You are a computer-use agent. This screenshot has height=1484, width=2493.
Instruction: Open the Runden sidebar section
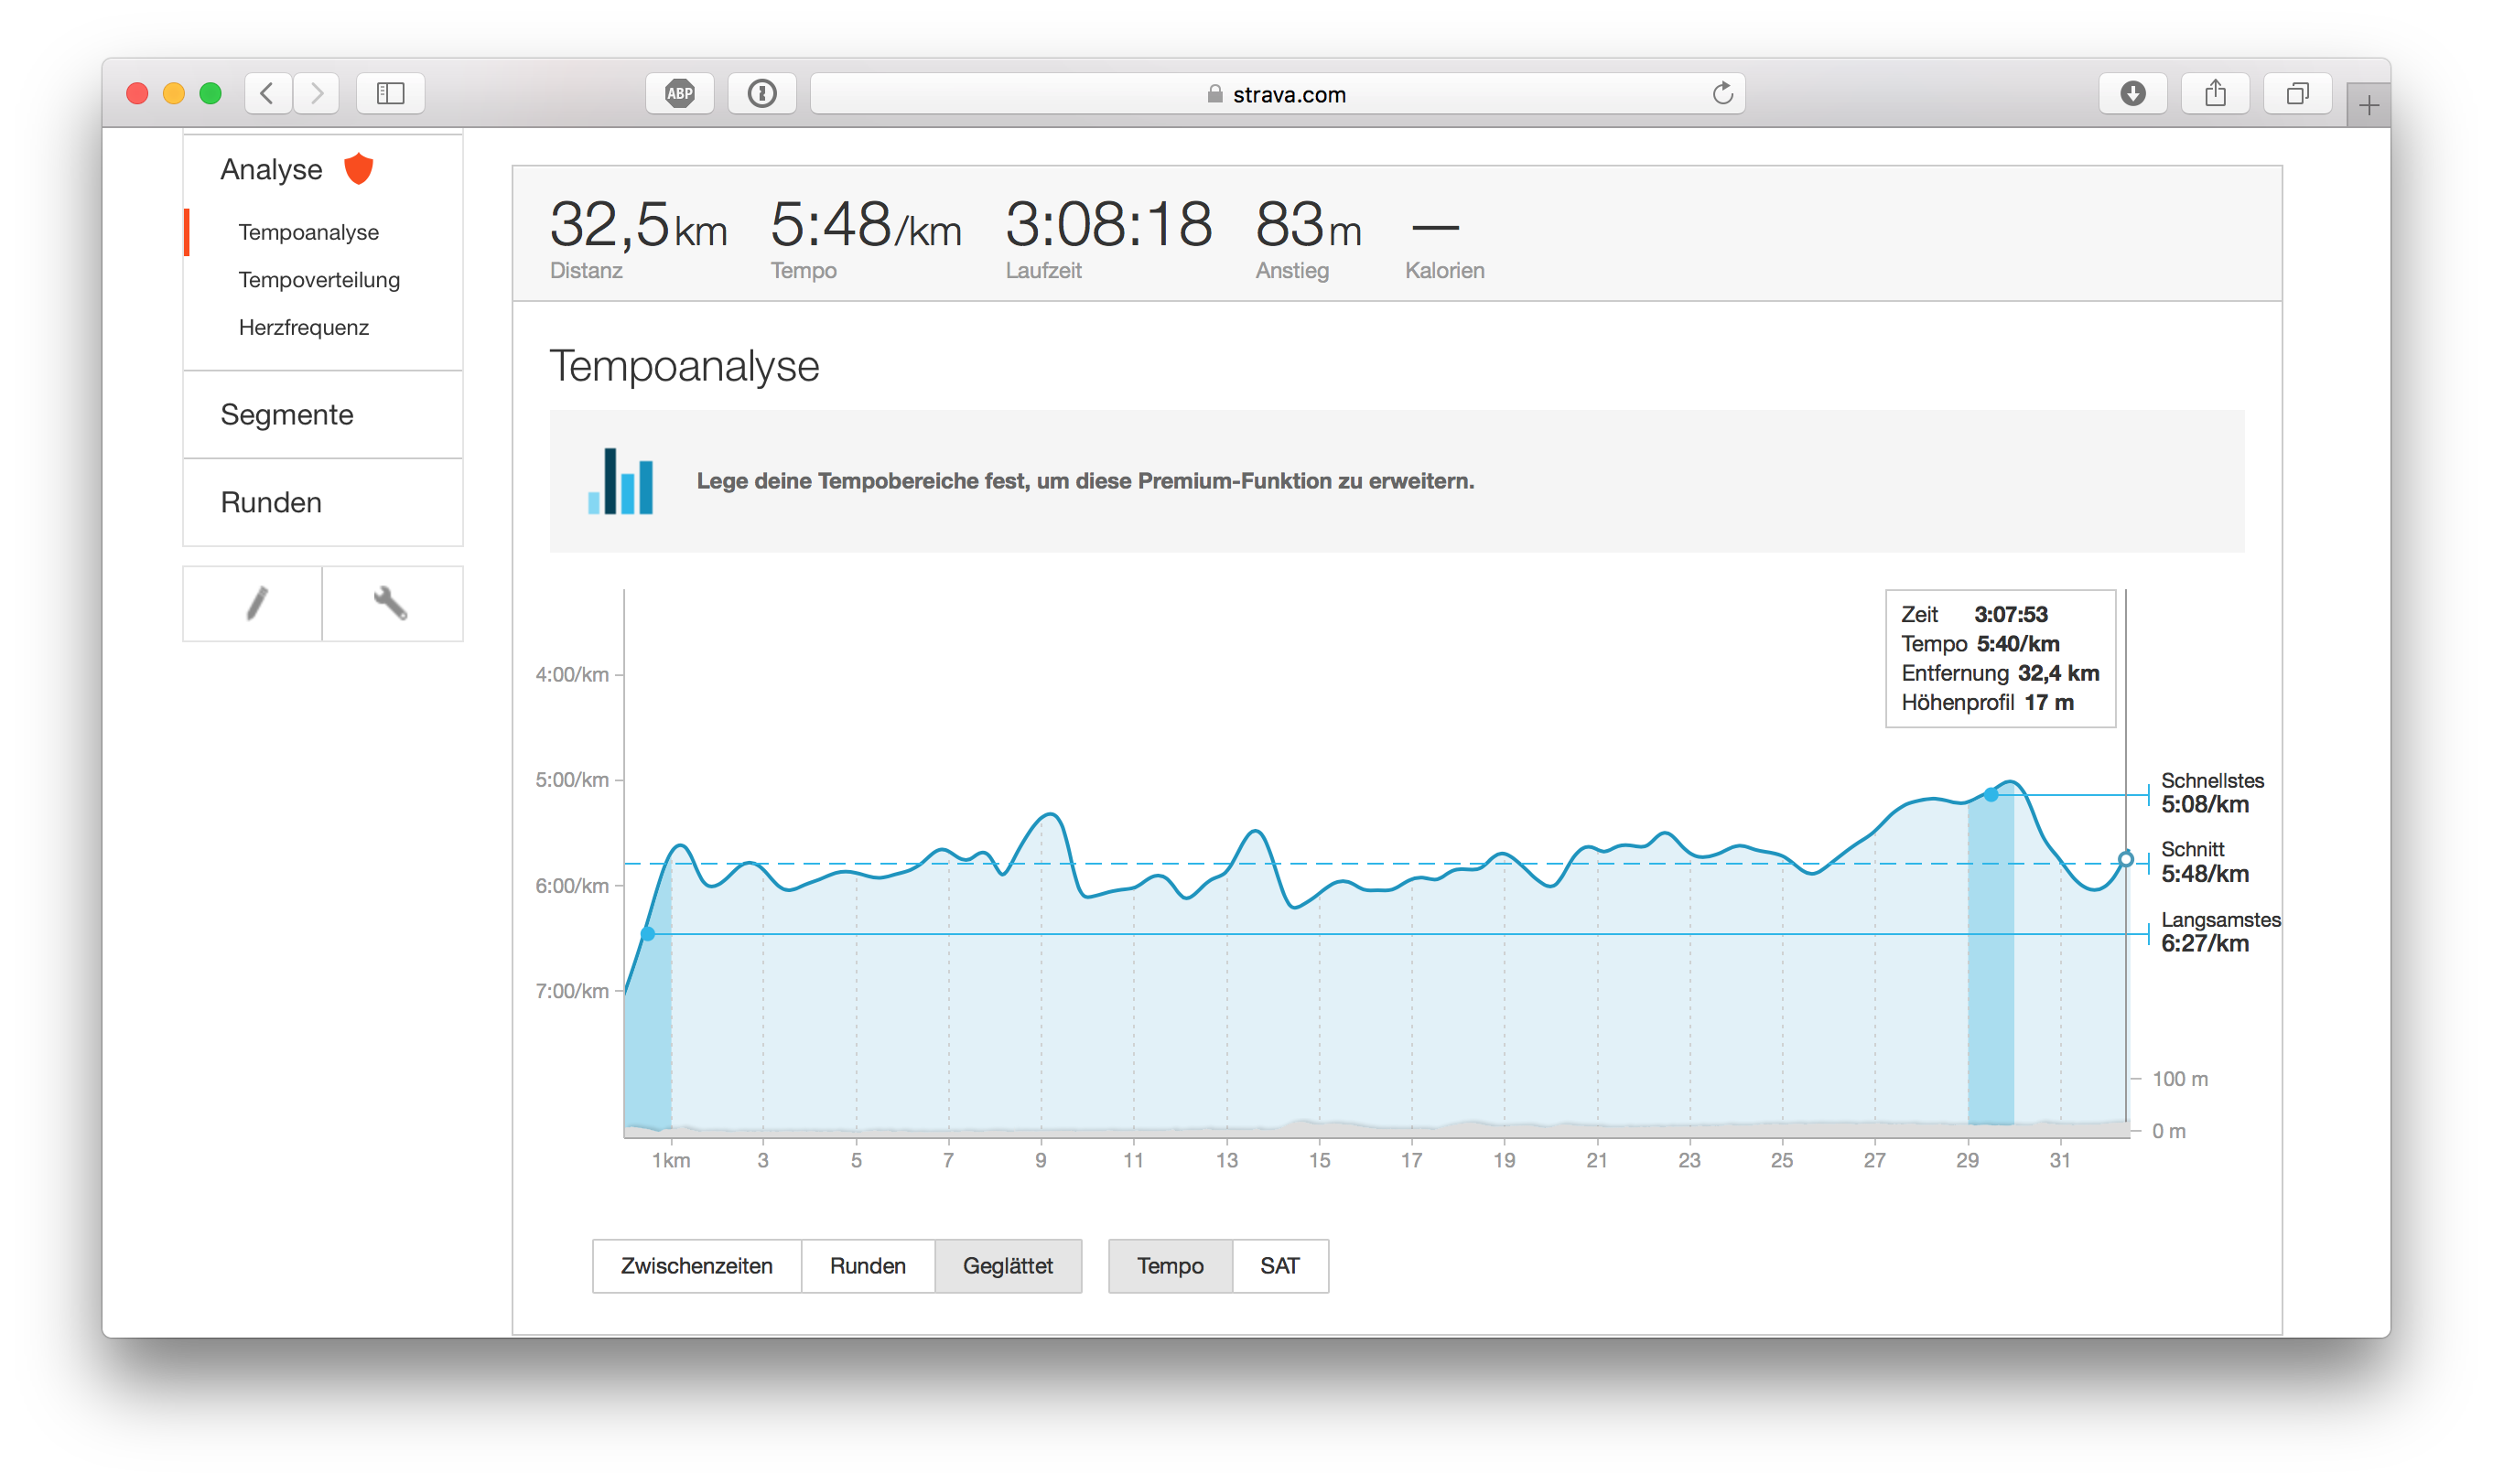271,502
